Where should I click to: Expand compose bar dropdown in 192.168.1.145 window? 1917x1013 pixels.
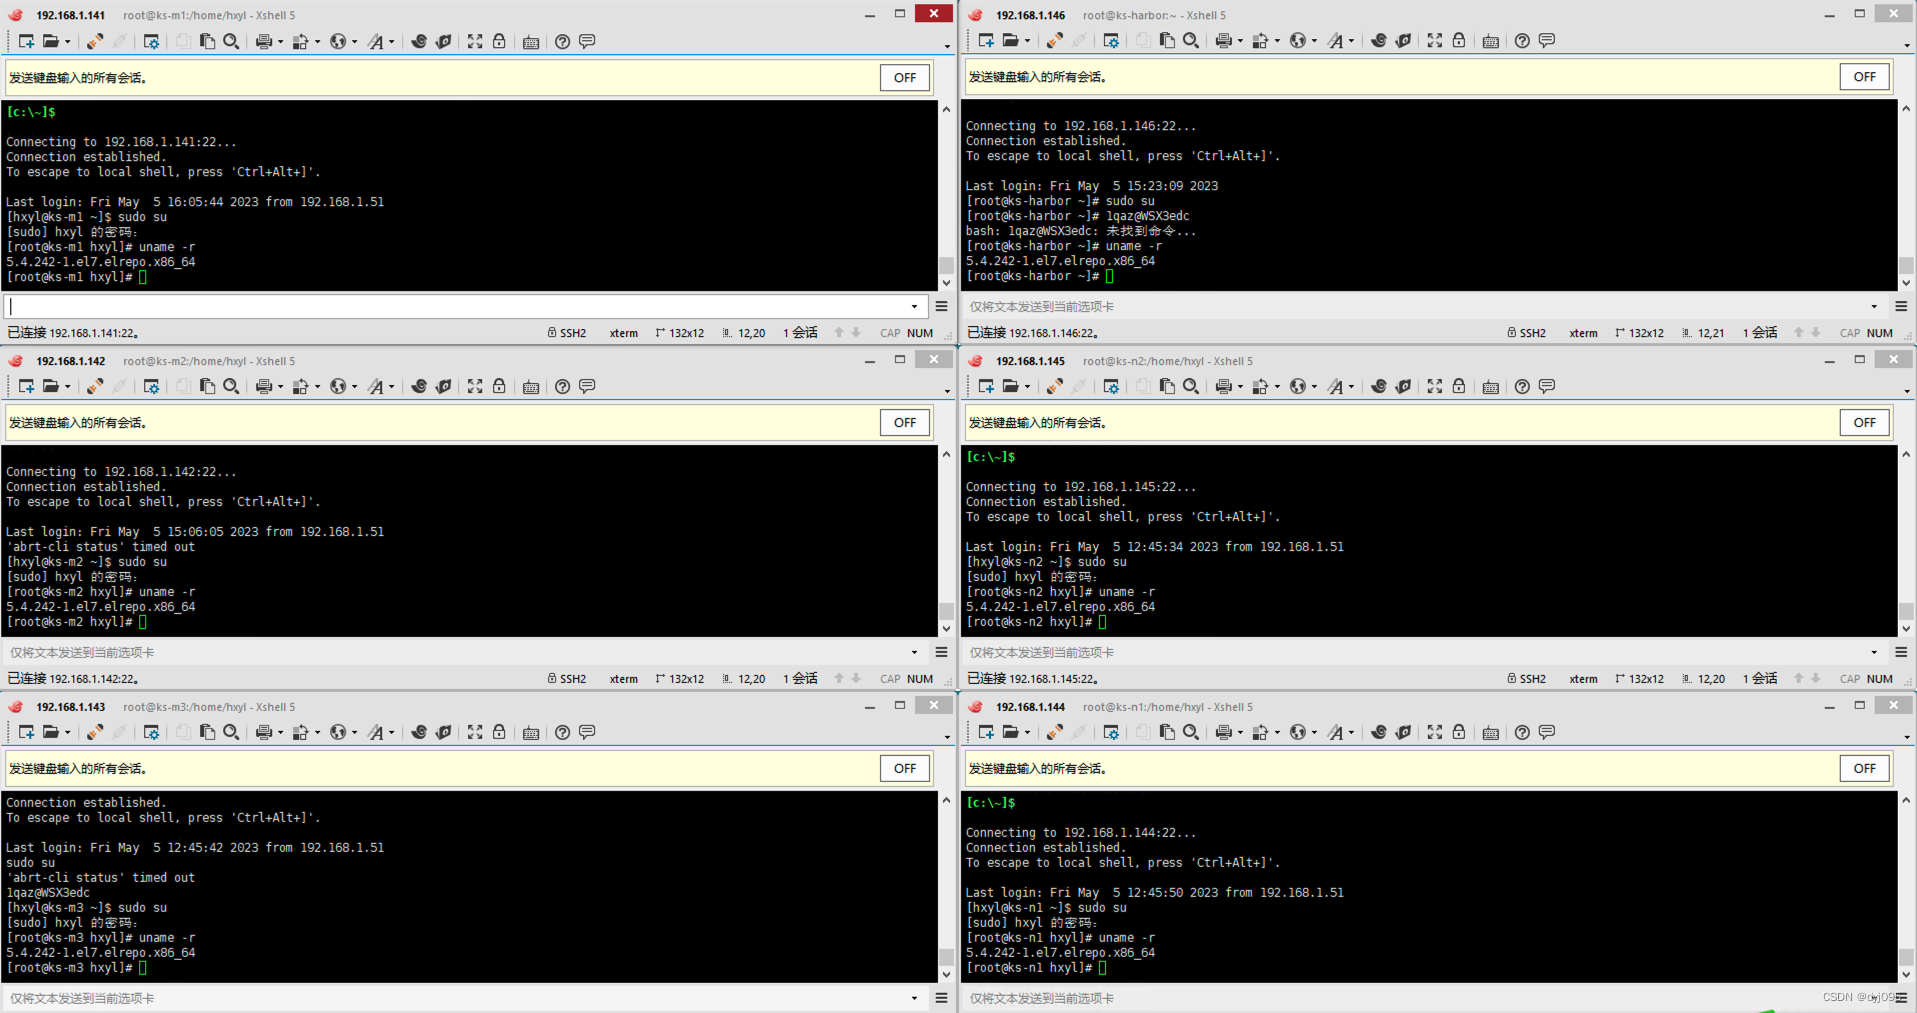pos(1874,653)
